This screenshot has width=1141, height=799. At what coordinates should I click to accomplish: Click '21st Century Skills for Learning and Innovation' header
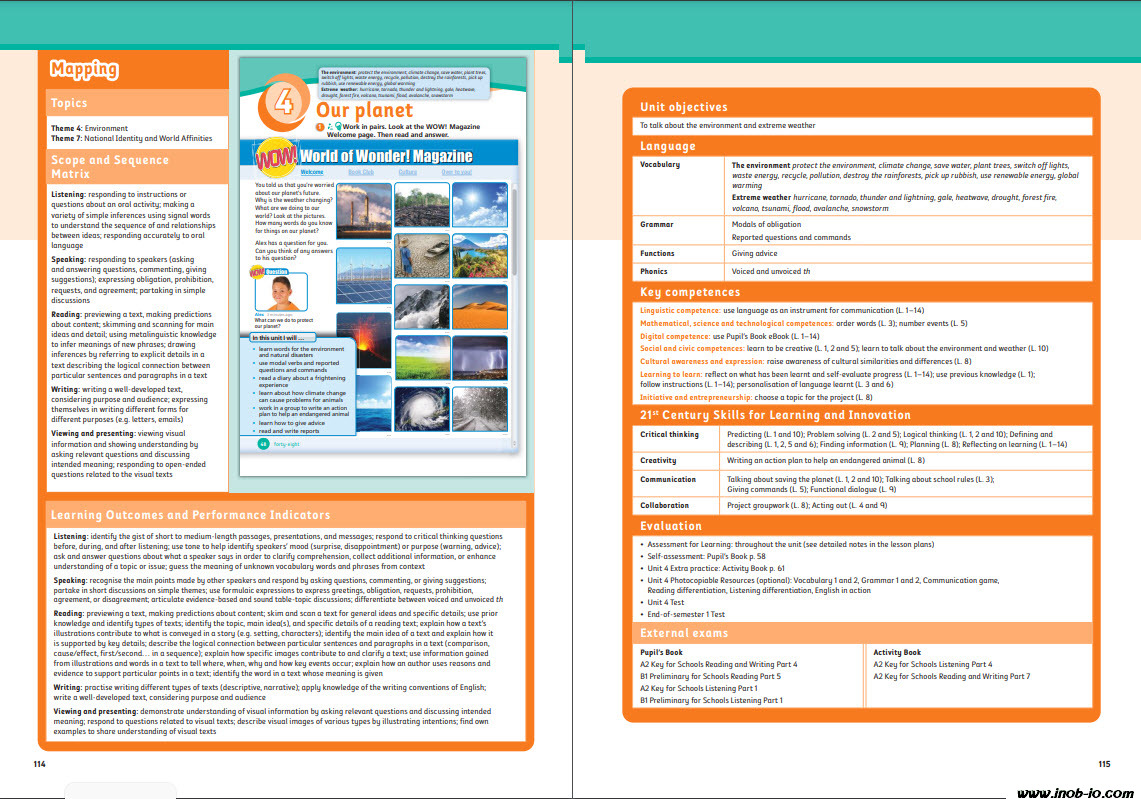(x=775, y=415)
